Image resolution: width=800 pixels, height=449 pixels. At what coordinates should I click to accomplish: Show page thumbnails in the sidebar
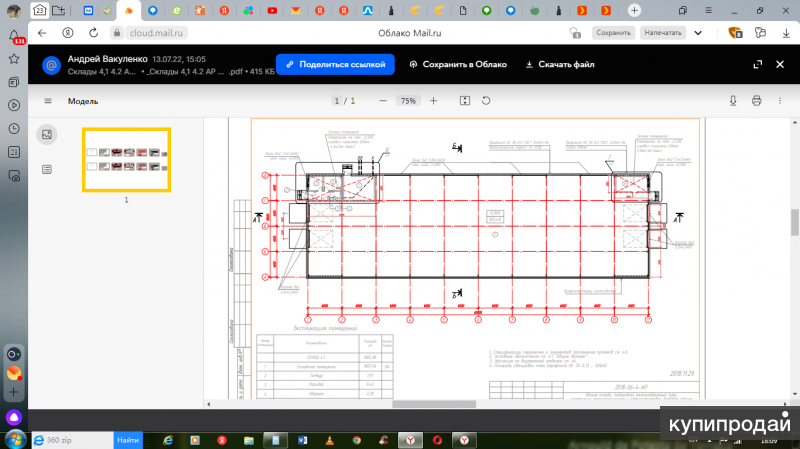47,135
